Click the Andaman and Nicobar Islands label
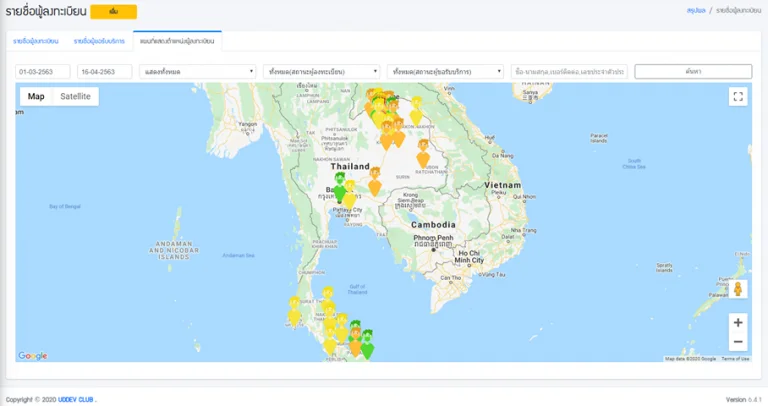768x406 pixels. coord(174,250)
